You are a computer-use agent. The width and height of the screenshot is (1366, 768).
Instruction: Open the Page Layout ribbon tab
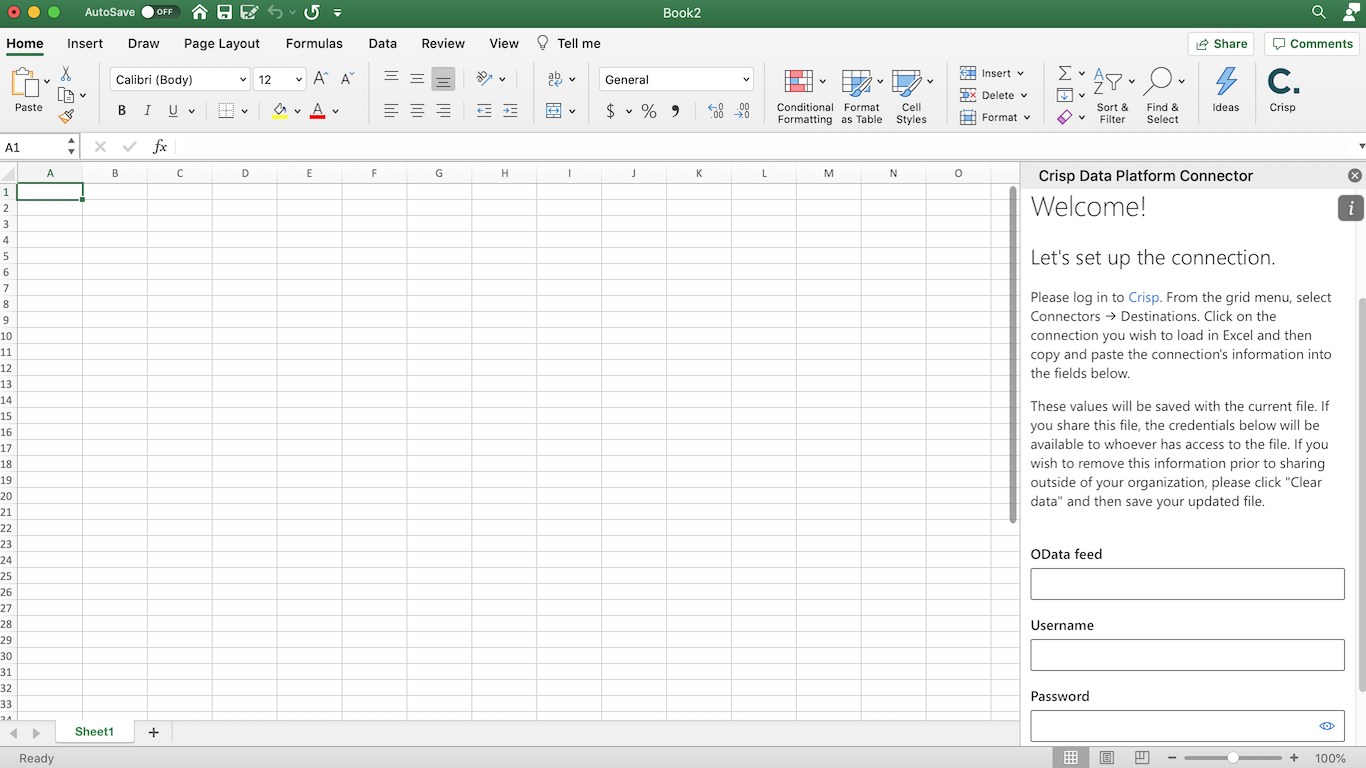tap(222, 43)
